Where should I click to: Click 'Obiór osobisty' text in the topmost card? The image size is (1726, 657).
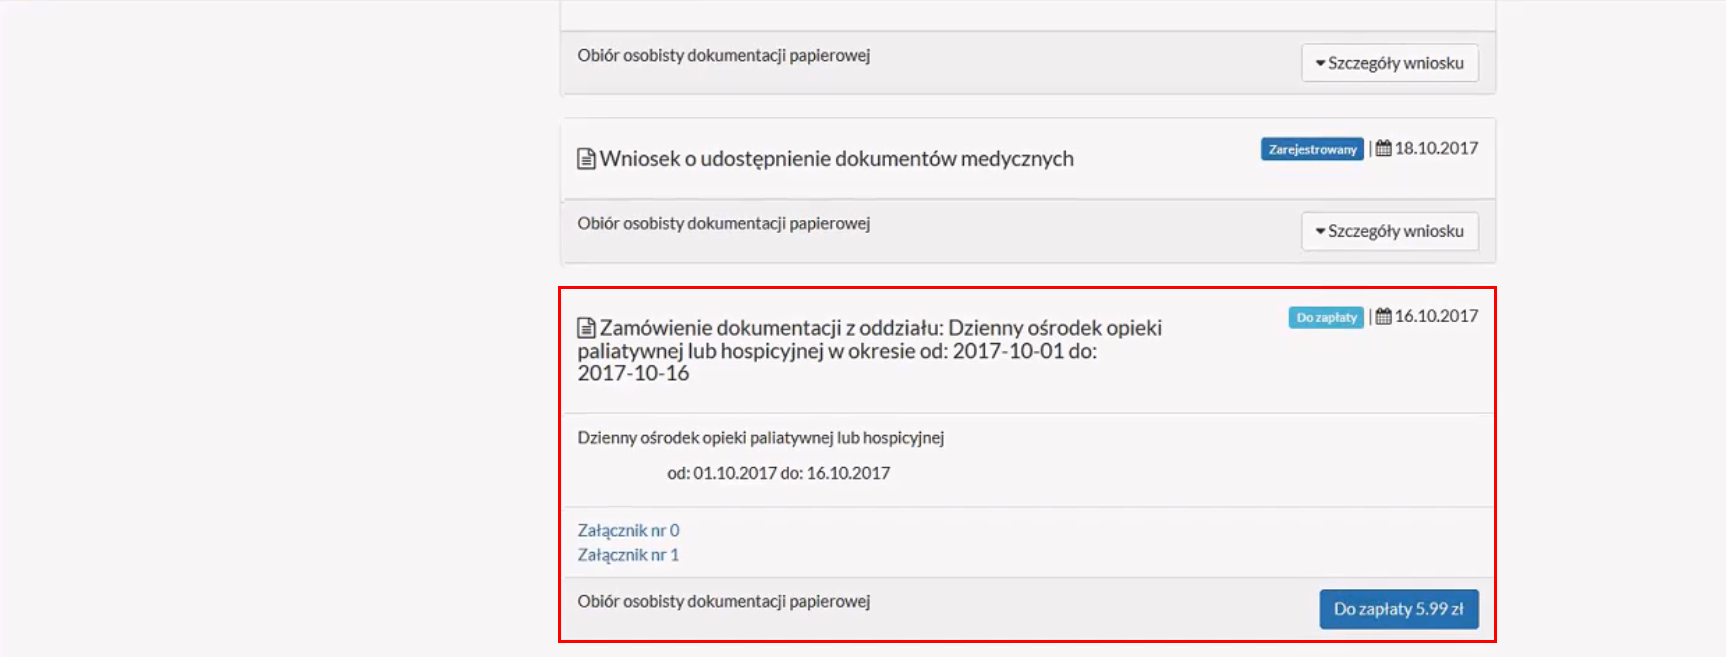click(724, 55)
